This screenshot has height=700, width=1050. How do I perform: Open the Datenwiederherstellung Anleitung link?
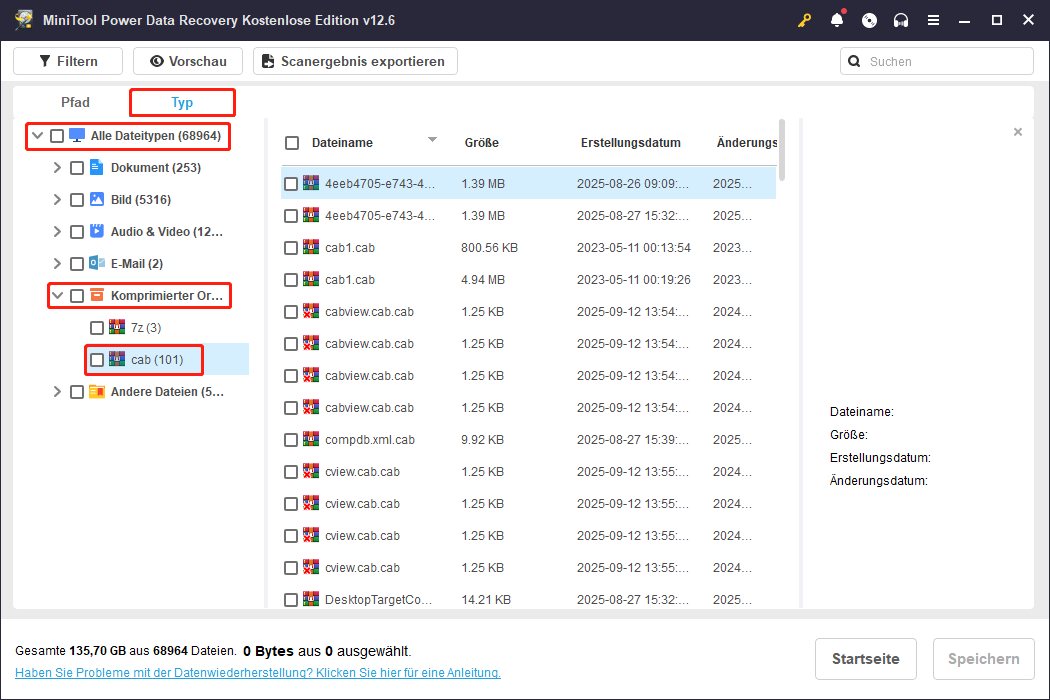(258, 673)
